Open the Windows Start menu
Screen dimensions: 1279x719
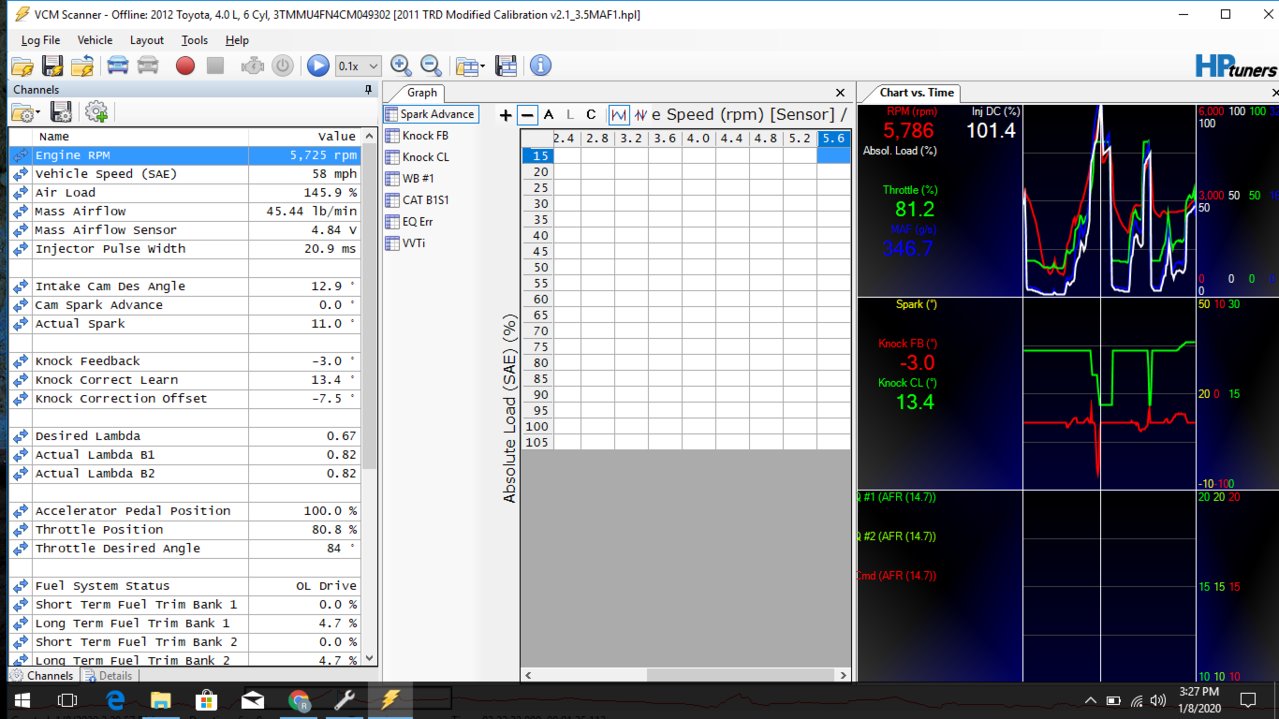20,700
